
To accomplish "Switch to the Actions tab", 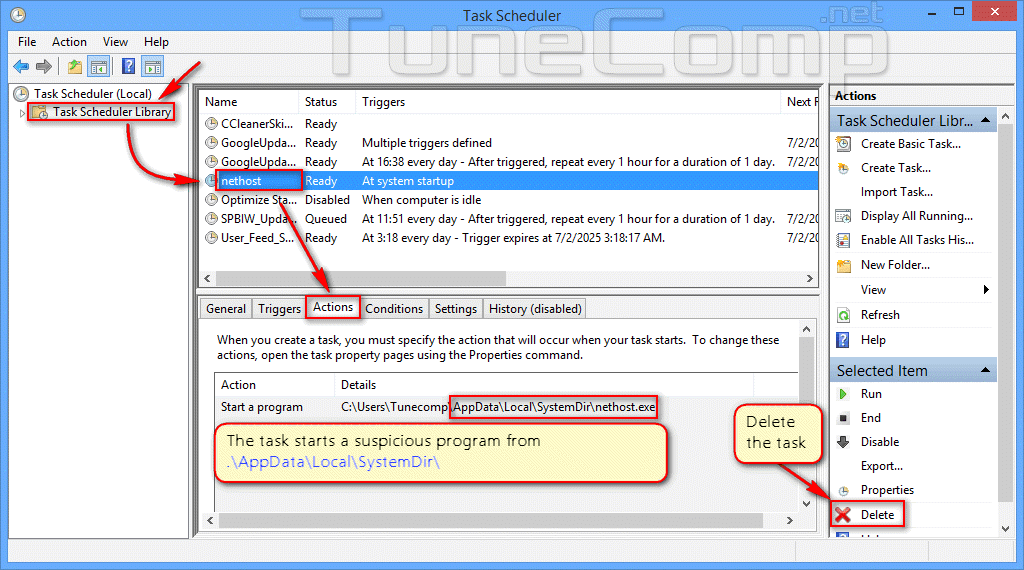I will pyautogui.click(x=332, y=307).
